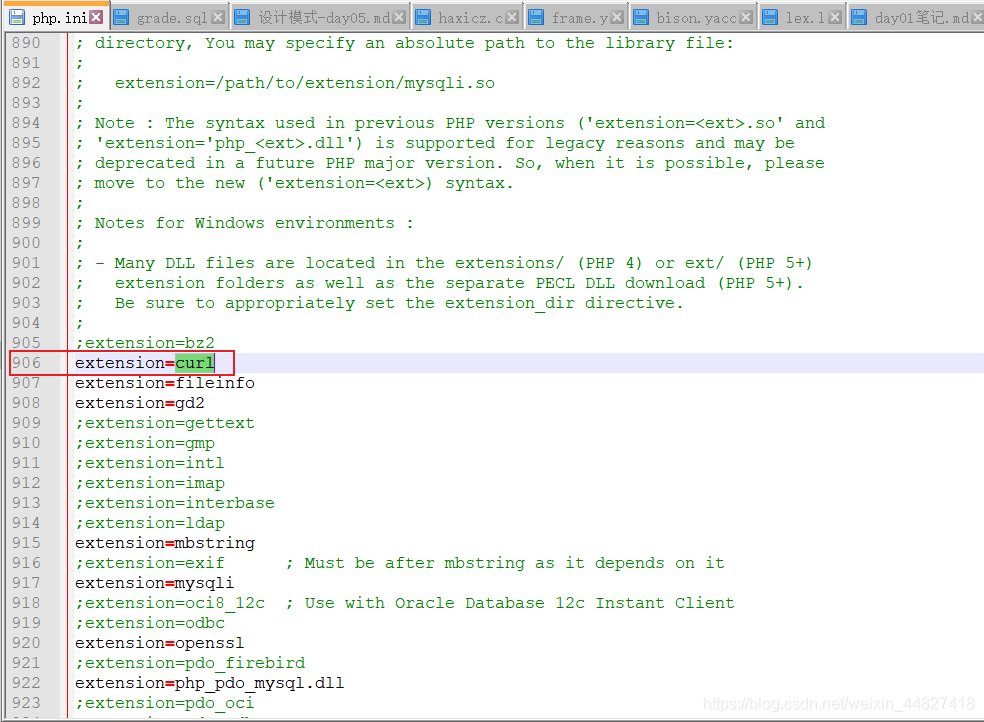
Task: Click the ';extension=gmp' line
Action: [x=145, y=443]
